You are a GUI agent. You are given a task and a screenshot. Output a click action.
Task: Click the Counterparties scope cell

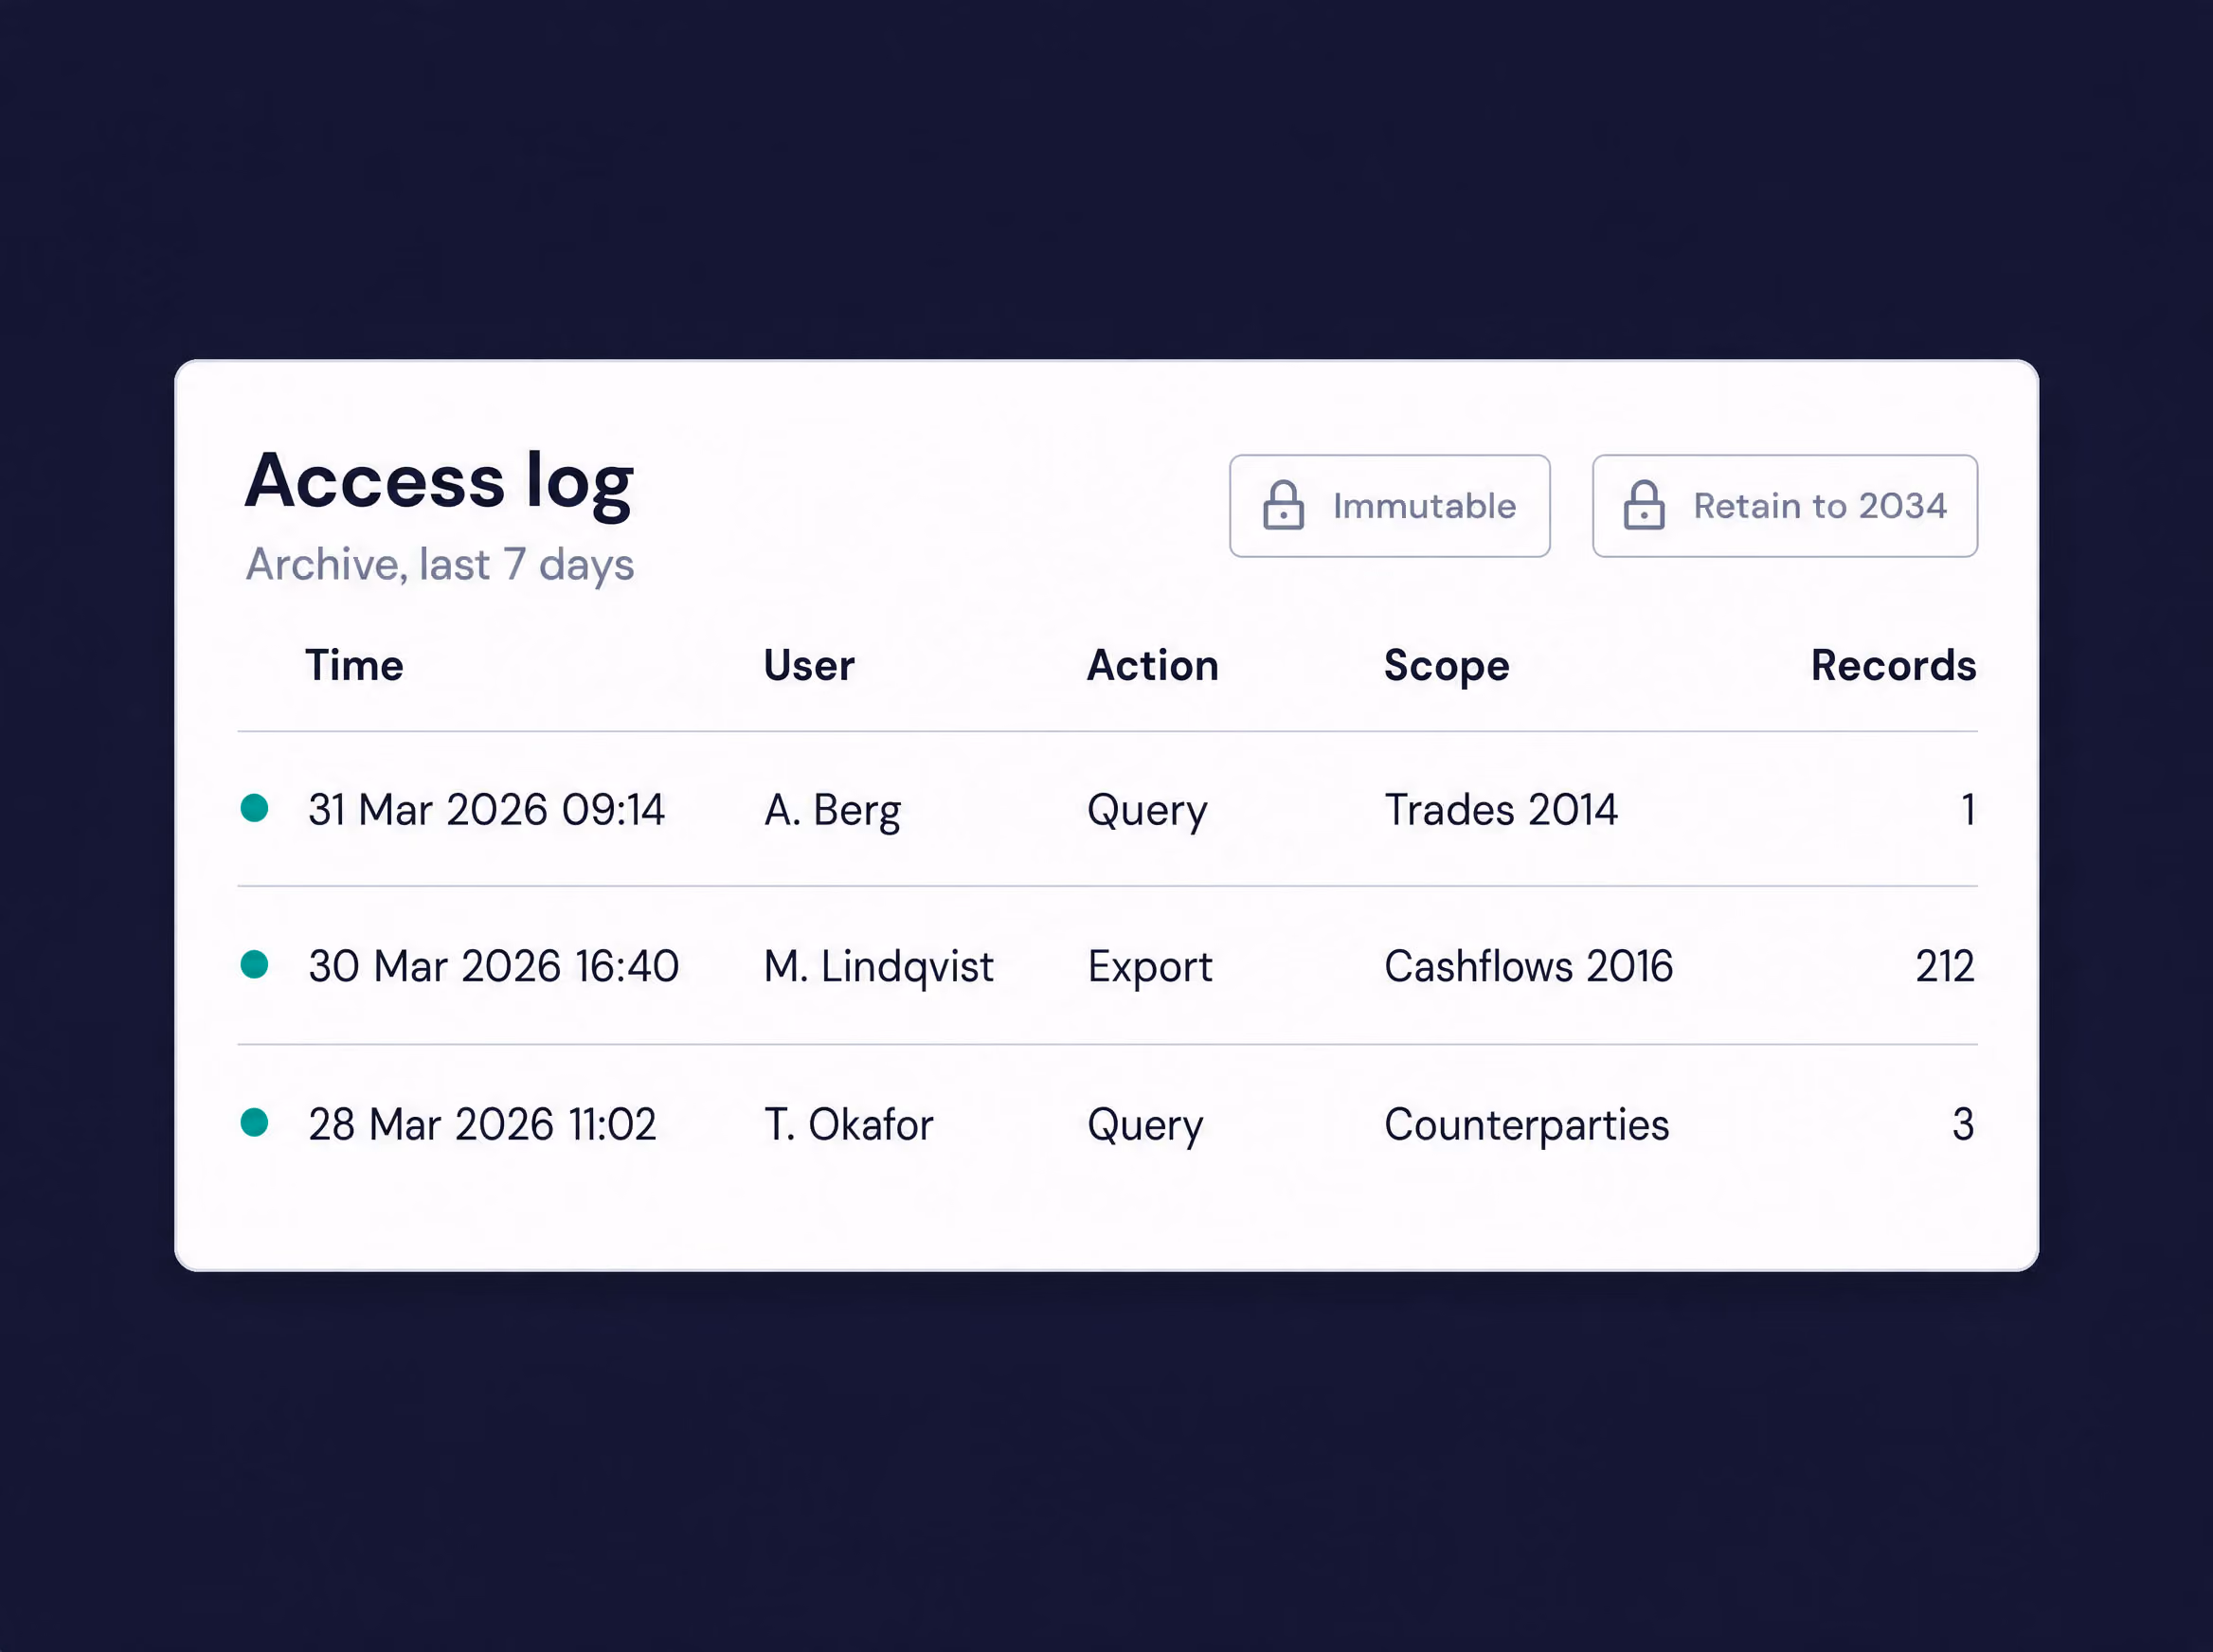click(1527, 1126)
